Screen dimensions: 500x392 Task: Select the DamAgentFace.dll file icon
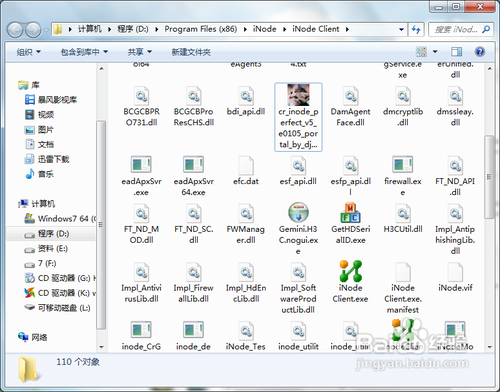point(350,96)
